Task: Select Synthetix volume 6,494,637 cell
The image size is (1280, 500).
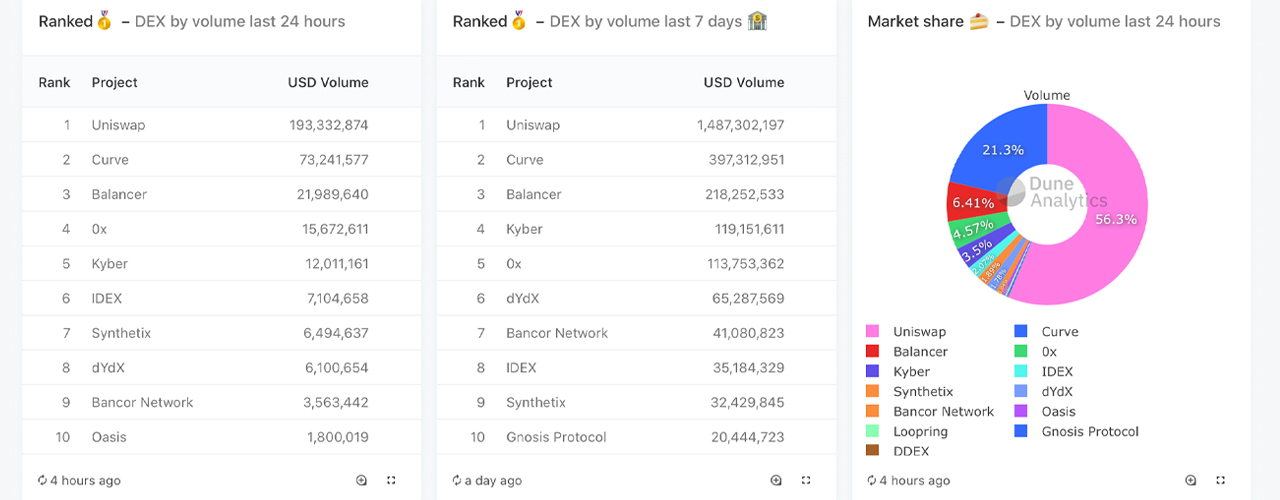Action: [336, 333]
